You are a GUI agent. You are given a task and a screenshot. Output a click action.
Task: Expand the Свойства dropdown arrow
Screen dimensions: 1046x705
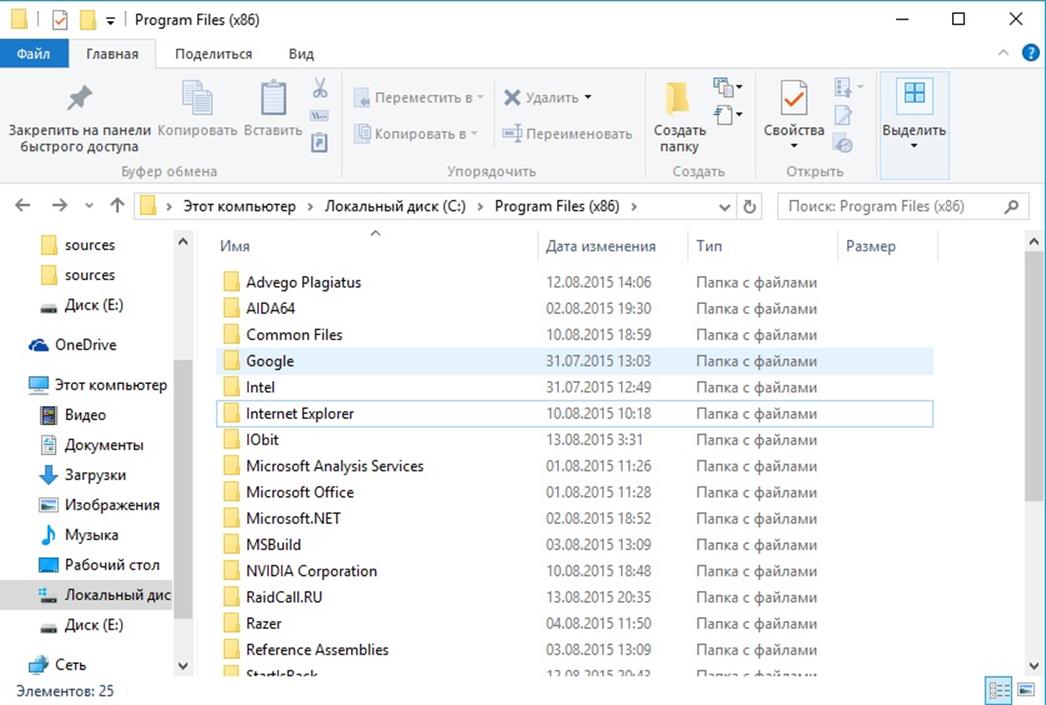pos(794,146)
